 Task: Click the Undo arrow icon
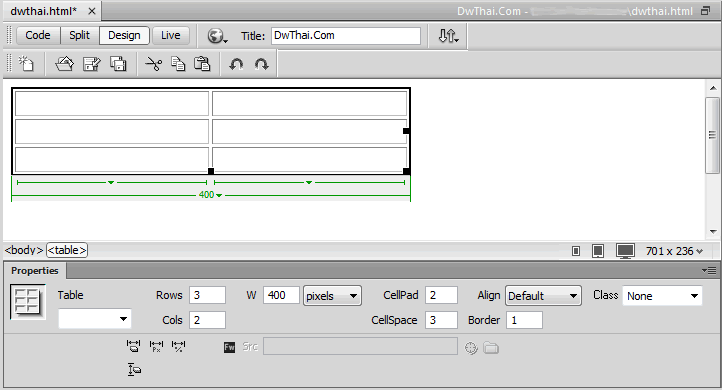point(236,64)
